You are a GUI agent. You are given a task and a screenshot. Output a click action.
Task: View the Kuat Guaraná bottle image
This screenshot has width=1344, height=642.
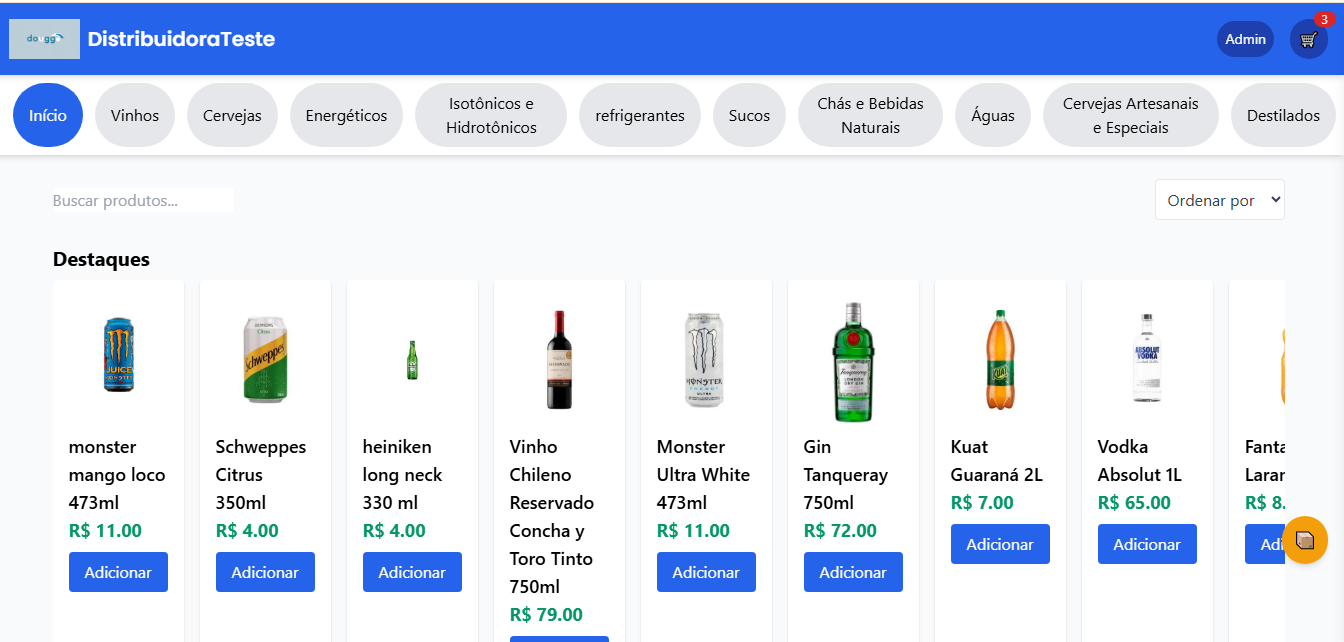tap(1000, 359)
